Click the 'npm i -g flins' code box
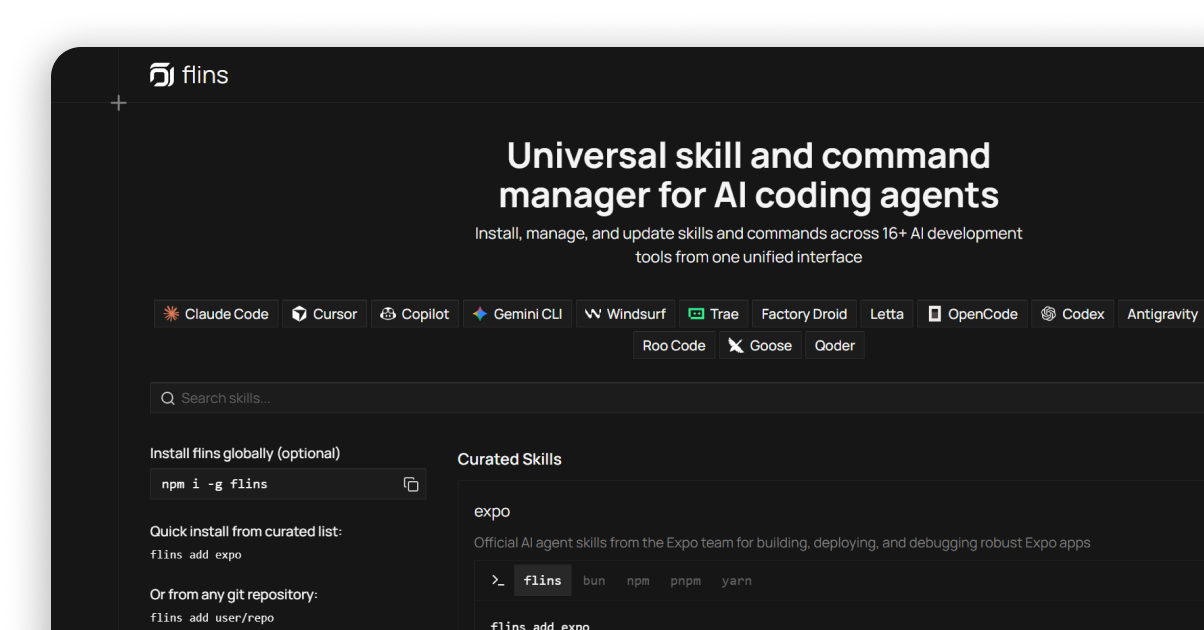Screen dimensions: 1204x630 point(288,484)
